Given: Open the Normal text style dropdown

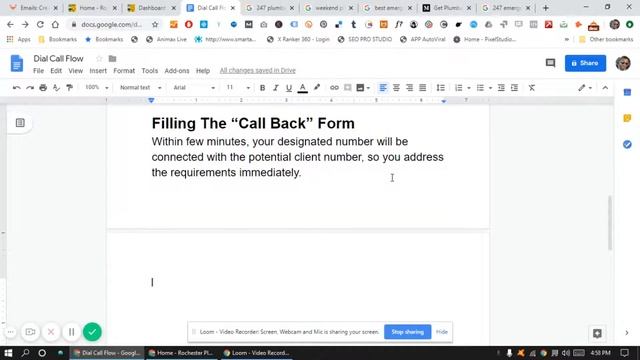Looking at the screenshot, I should [x=140, y=88].
